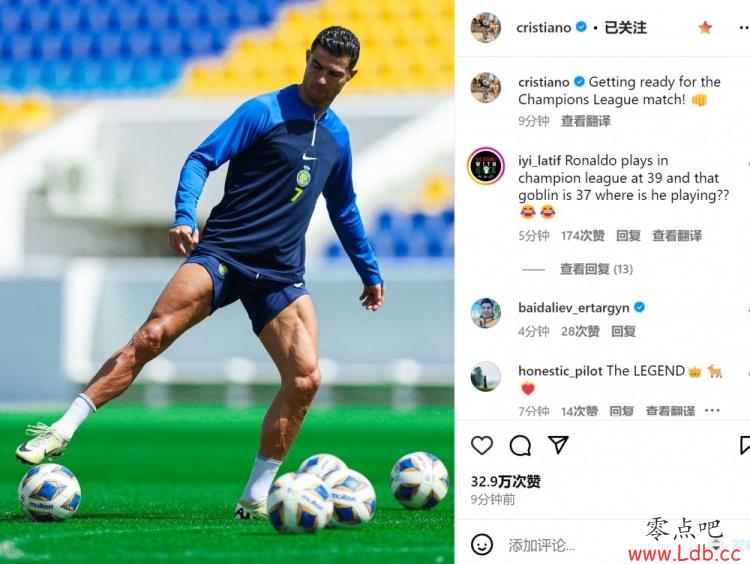The width and height of the screenshot is (750, 564).
Task: Expand 查看回复 (13) replies
Action: (596, 269)
